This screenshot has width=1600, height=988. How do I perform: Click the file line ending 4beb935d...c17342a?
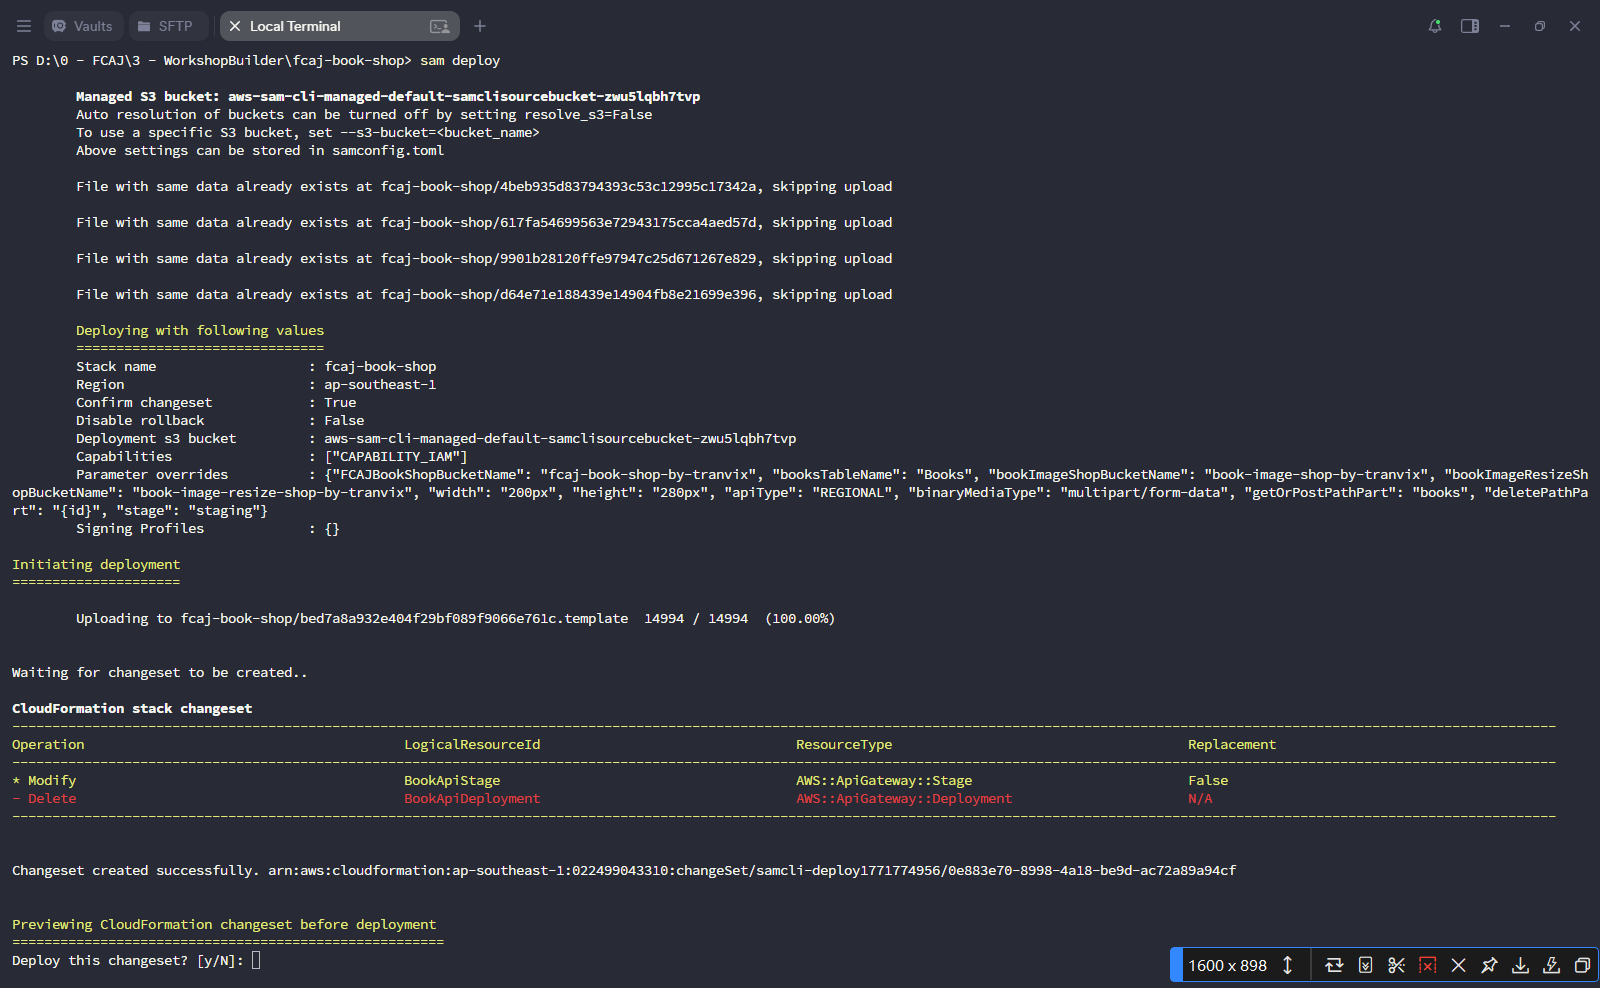click(x=484, y=186)
